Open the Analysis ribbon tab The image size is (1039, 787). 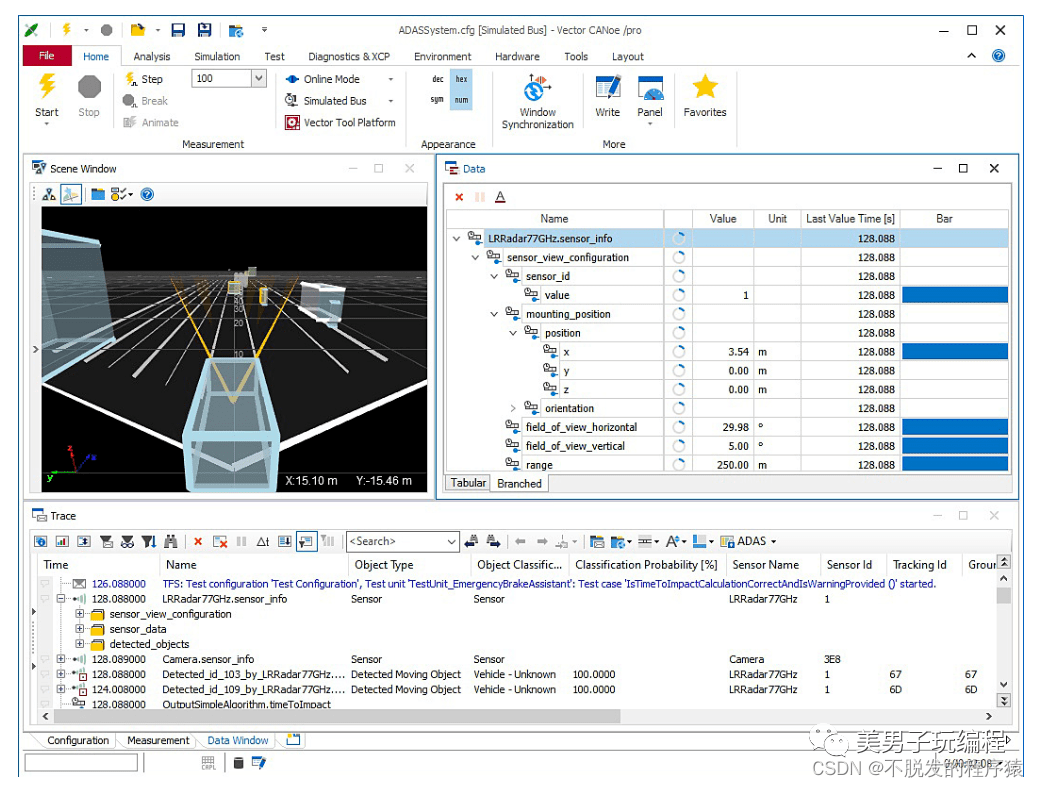coord(152,56)
